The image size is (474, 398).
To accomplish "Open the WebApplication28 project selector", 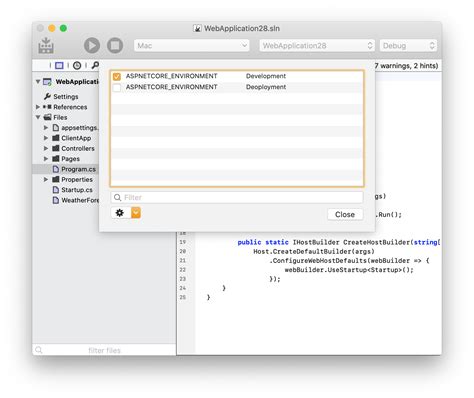I will 317,45.
